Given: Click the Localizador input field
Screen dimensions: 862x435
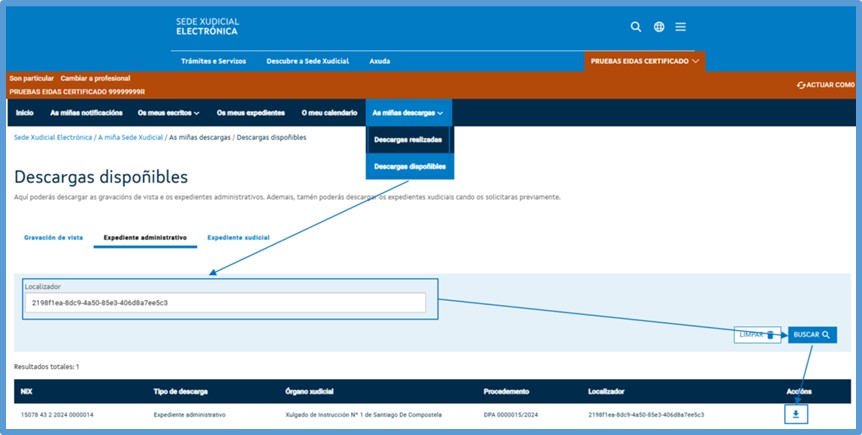Looking at the screenshot, I should [225, 302].
